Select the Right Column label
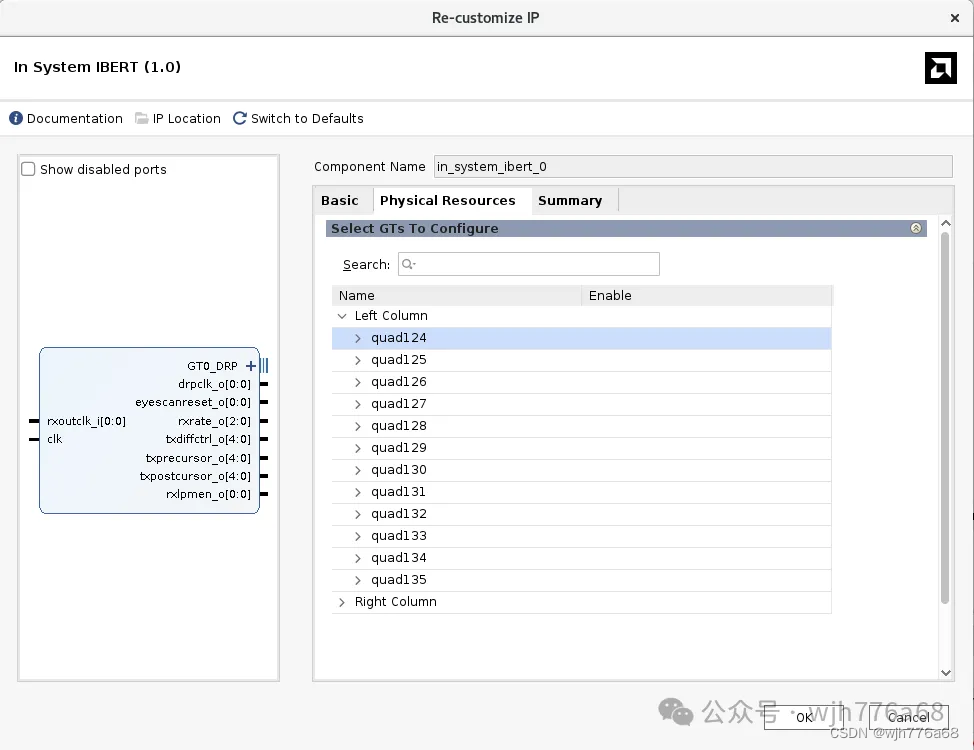The height and width of the screenshot is (750, 974). pyautogui.click(x=396, y=602)
